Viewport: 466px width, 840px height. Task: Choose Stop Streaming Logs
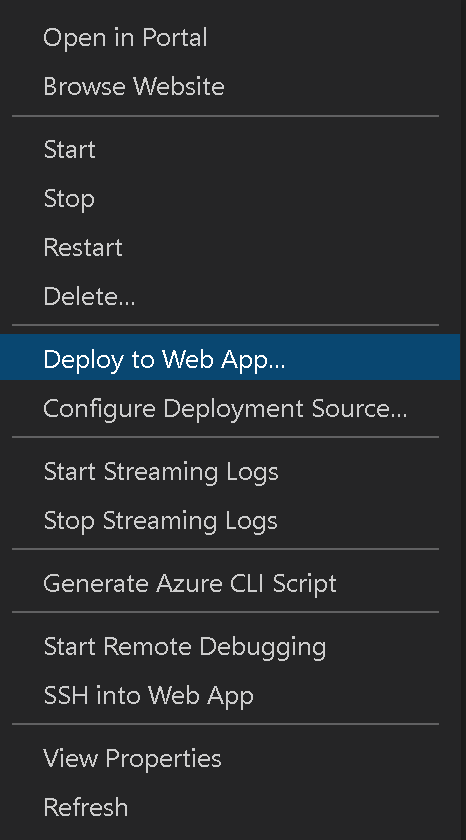pos(230,520)
